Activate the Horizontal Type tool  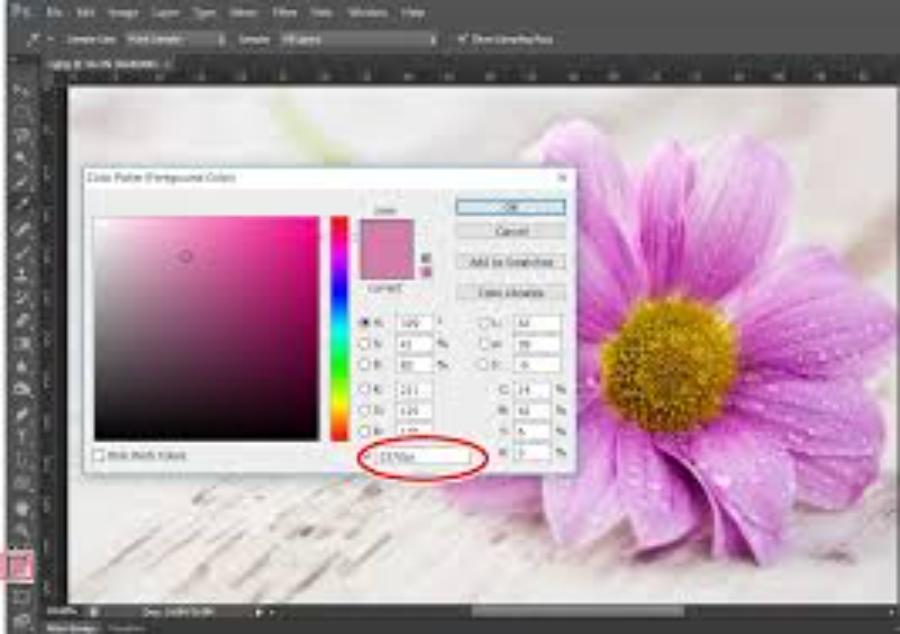coord(21,437)
